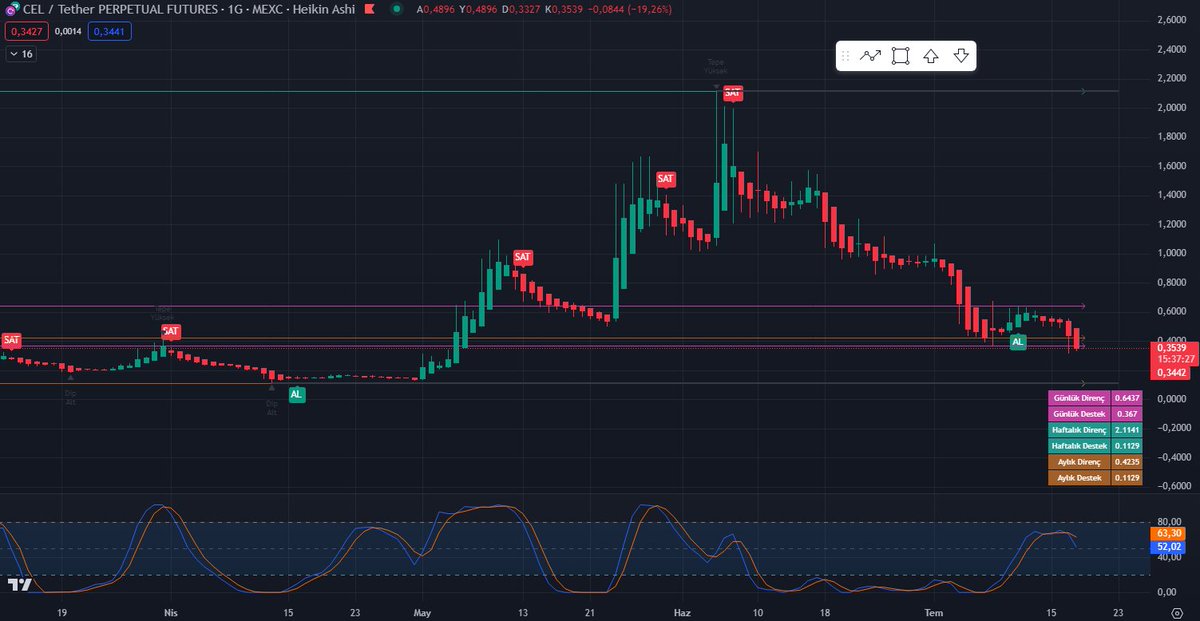1200x621 pixels.
Task: Expand the collapsed indicators legend showing 16
Action: [x=20, y=54]
